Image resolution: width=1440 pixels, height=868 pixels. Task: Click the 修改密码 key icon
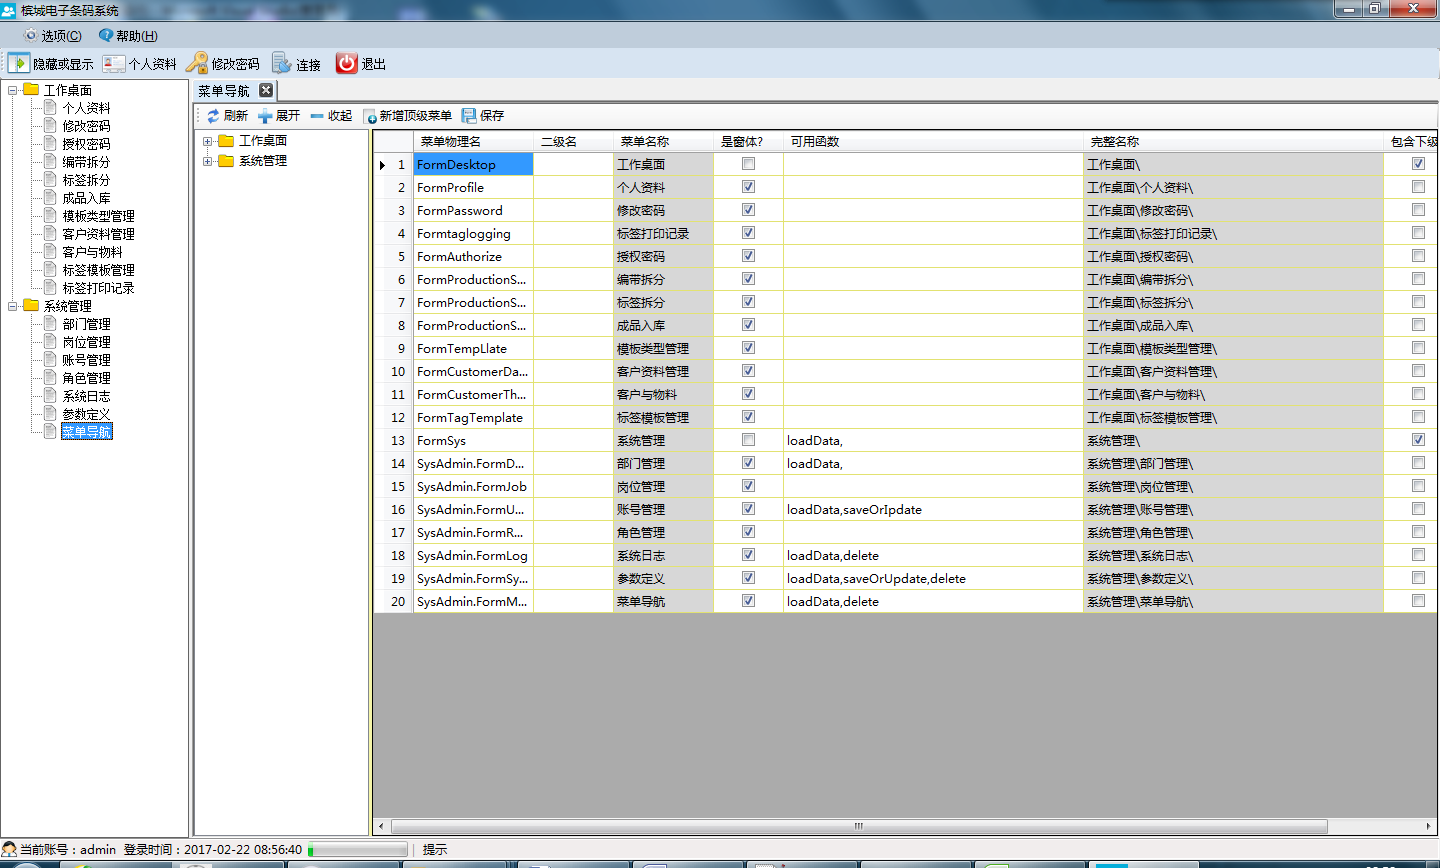197,63
